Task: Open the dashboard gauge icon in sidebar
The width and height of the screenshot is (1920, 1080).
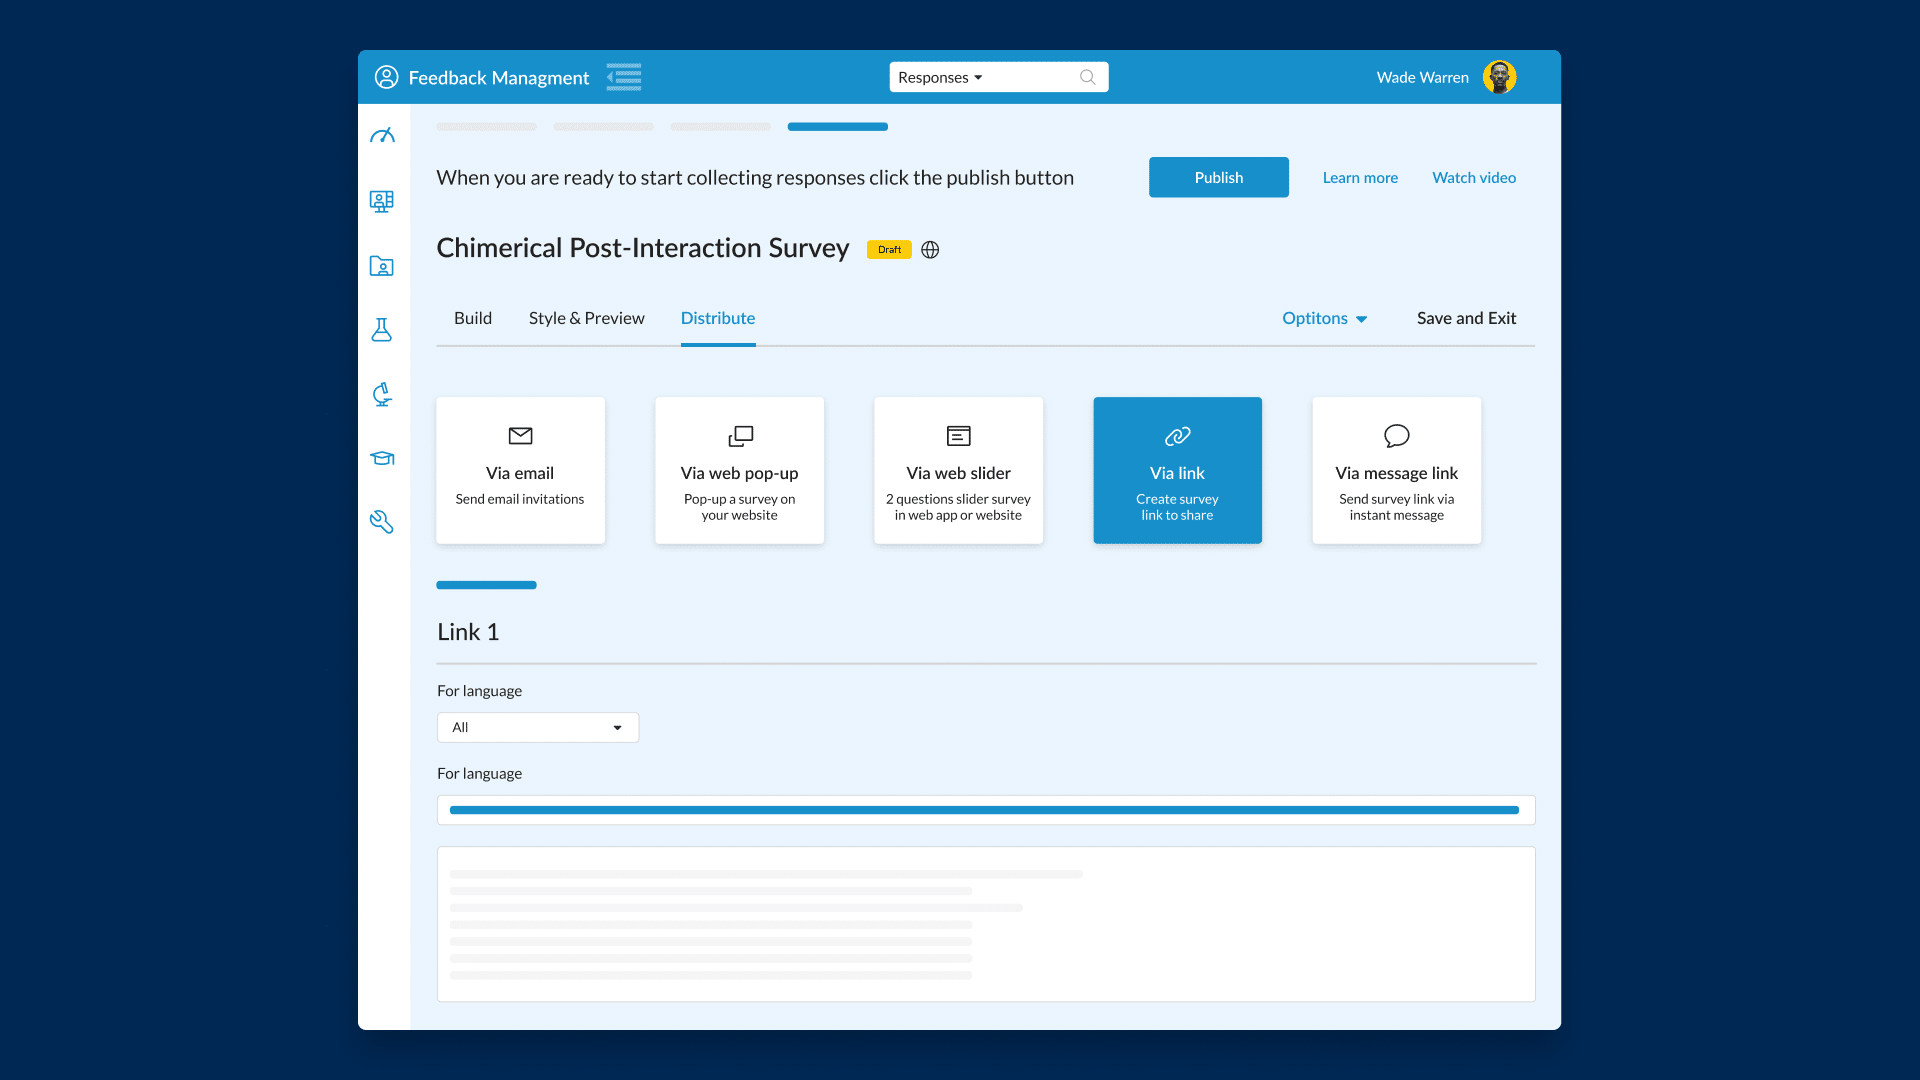Action: (382, 135)
